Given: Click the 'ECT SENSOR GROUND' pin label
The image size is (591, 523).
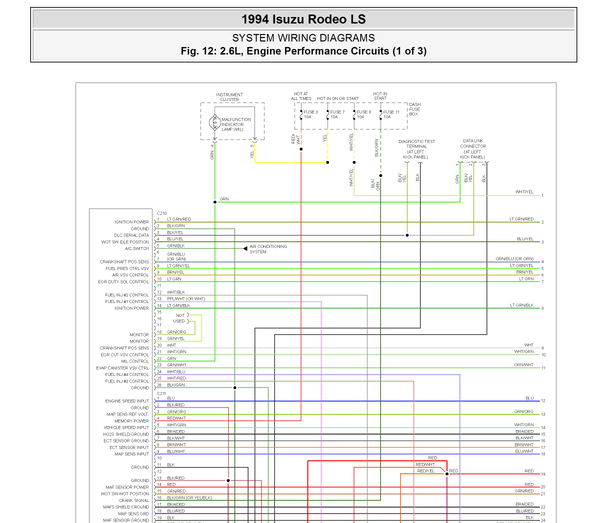Looking at the screenshot, I should pyautogui.click(x=126, y=441).
